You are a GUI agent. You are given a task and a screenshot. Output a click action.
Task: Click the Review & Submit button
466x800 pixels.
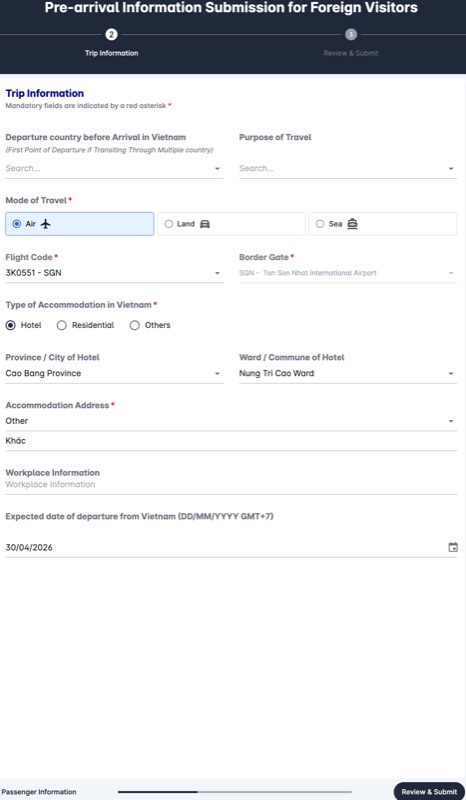point(429,791)
